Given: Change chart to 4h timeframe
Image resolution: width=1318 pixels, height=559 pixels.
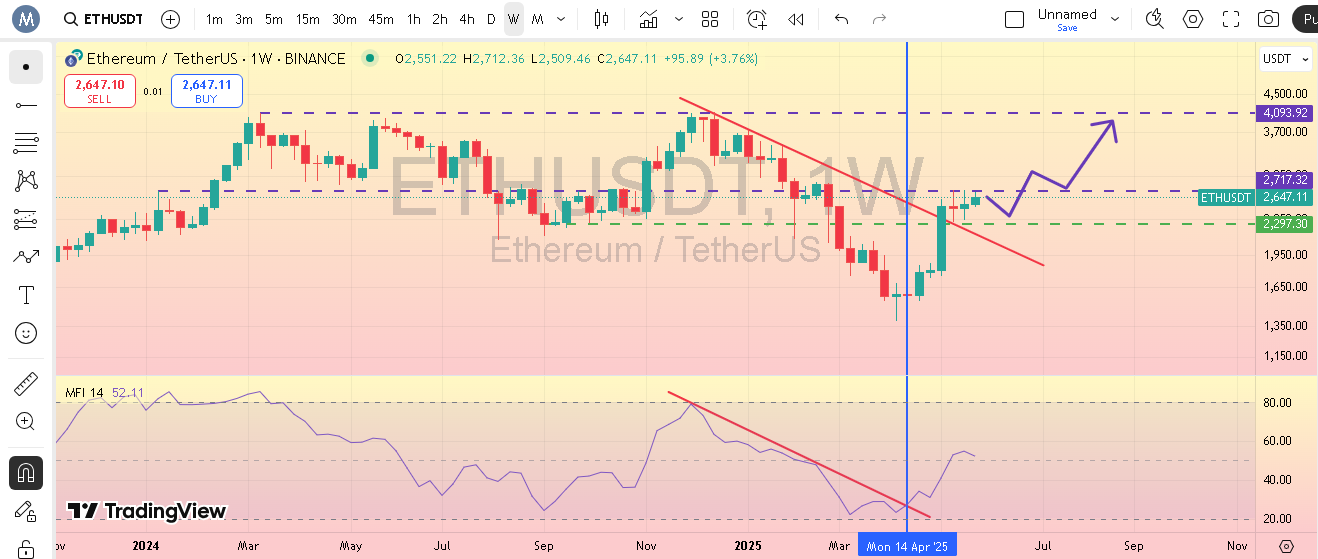Looking at the screenshot, I should (x=467, y=19).
